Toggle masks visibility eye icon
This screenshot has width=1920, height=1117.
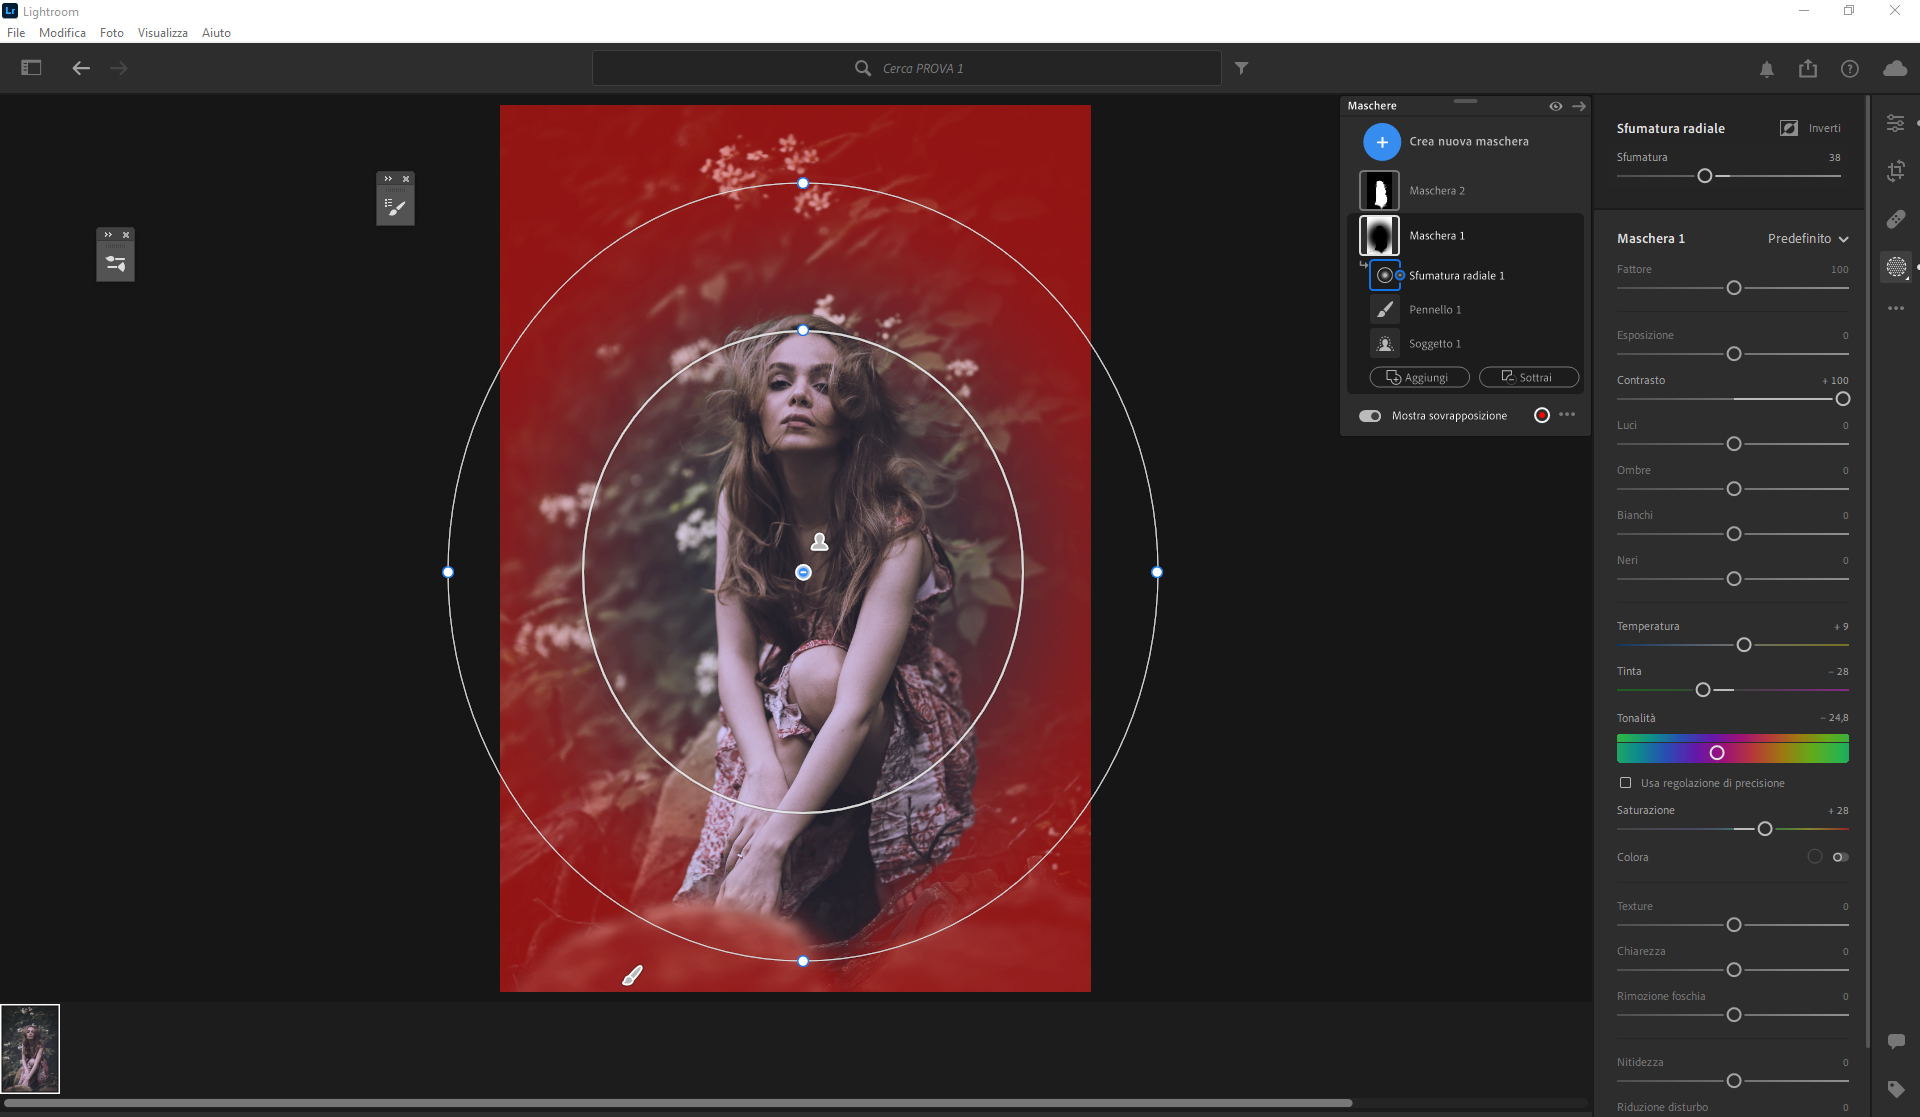pyautogui.click(x=1555, y=106)
